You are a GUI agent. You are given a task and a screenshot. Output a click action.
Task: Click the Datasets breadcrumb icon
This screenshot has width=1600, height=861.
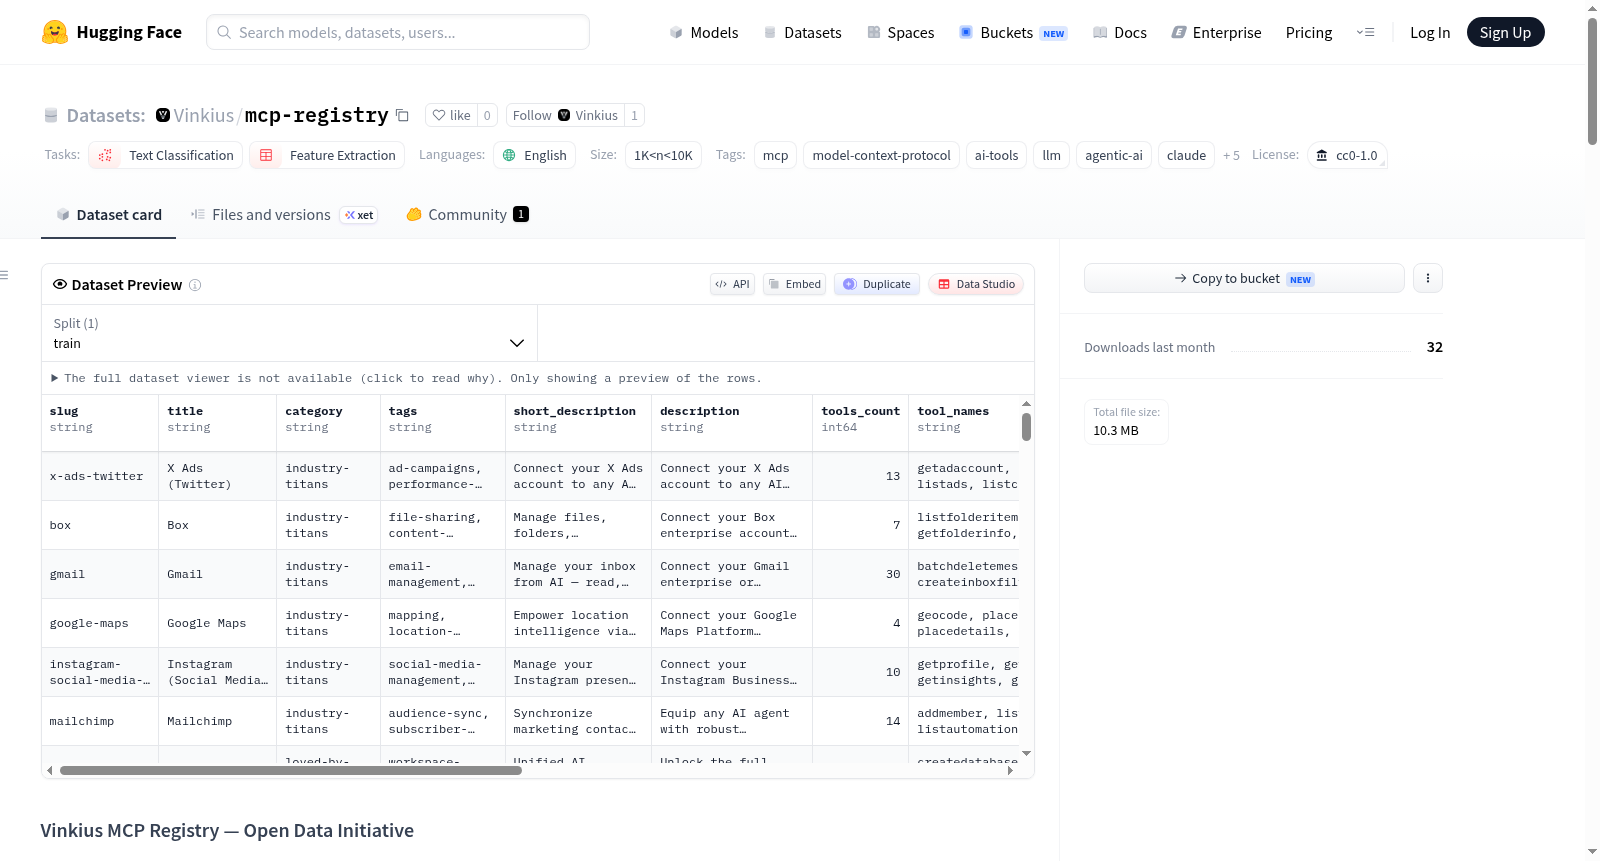point(51,115)
